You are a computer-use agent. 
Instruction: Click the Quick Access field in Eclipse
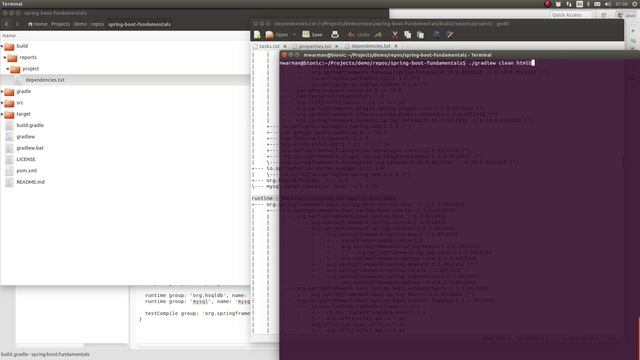click(x=570, y=15)
